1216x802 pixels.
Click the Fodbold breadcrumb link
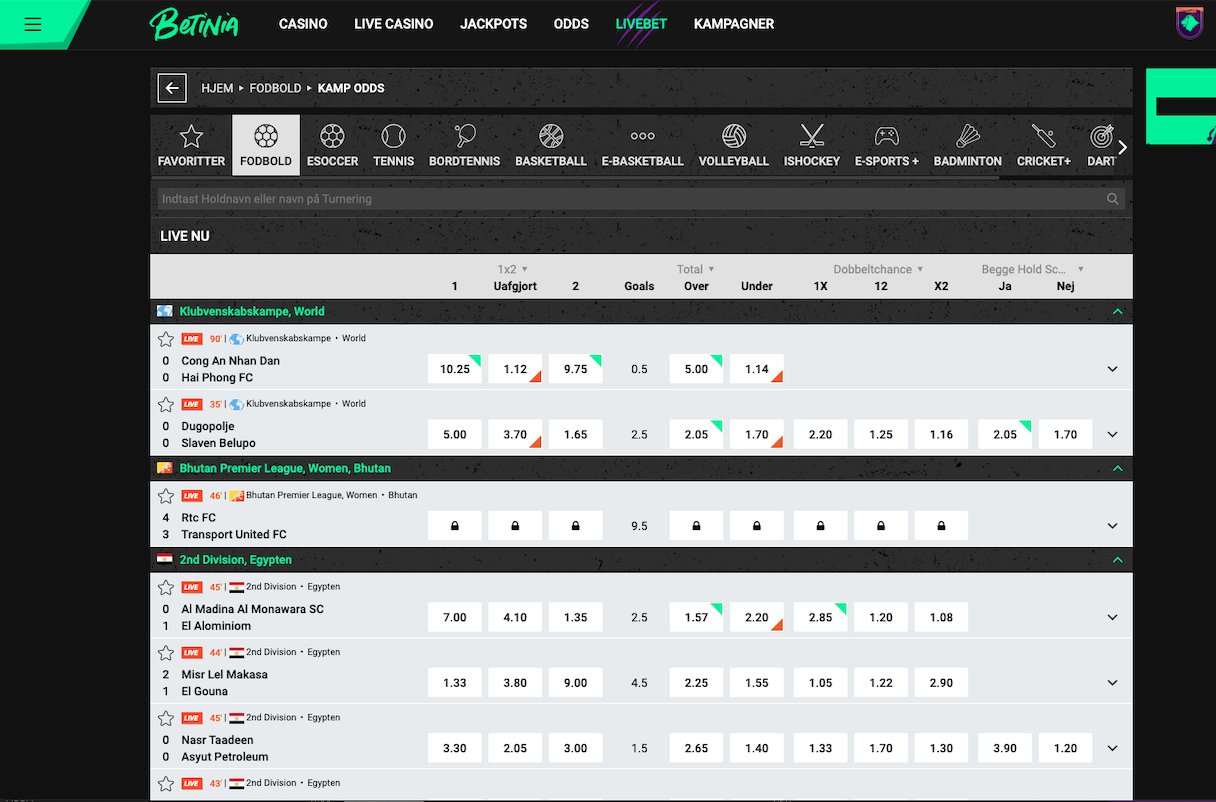[275, 88]
